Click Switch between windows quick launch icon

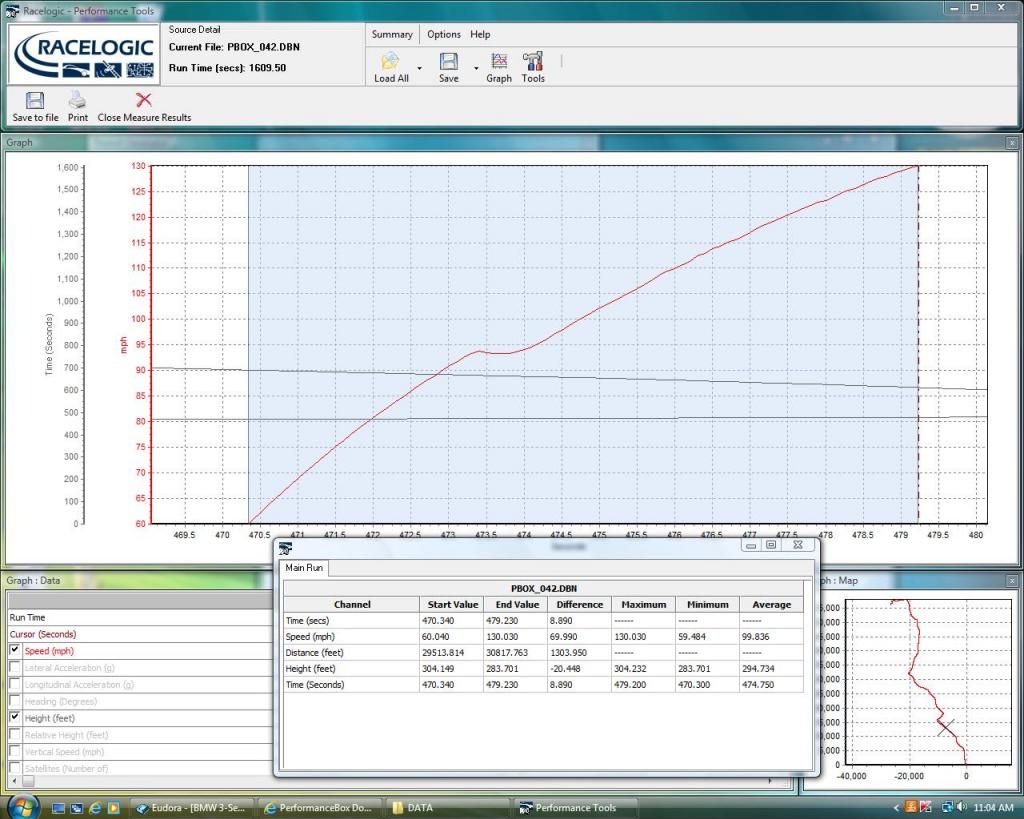click(x=76, y=808)
